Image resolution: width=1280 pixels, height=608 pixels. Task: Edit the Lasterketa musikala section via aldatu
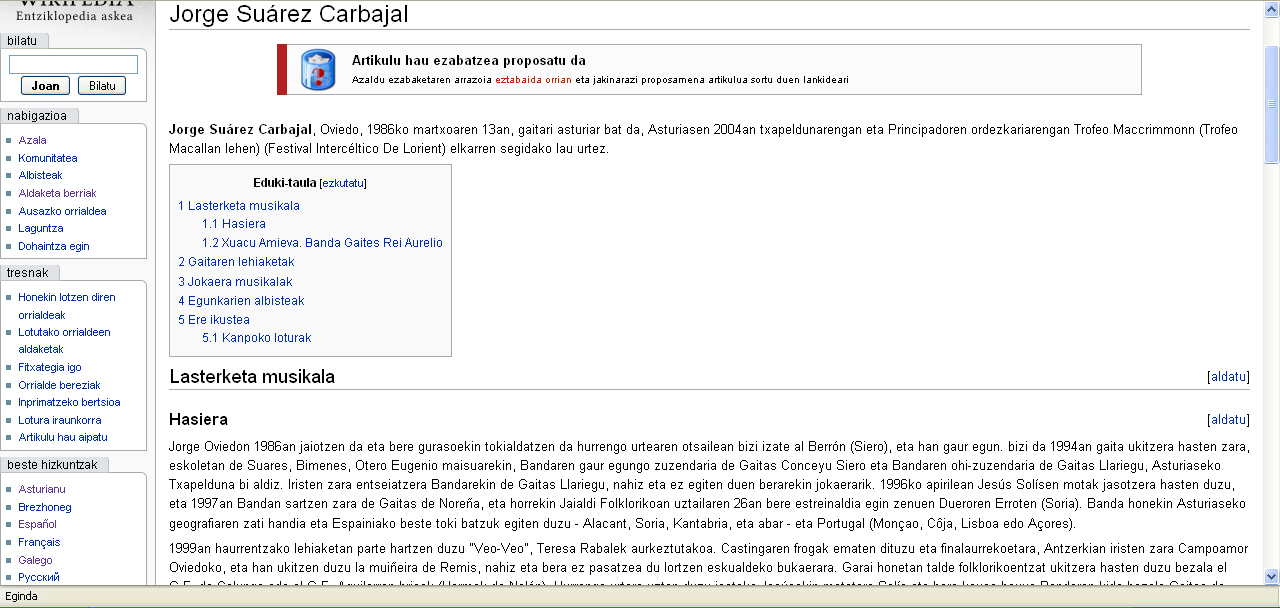pos(1228,377)
